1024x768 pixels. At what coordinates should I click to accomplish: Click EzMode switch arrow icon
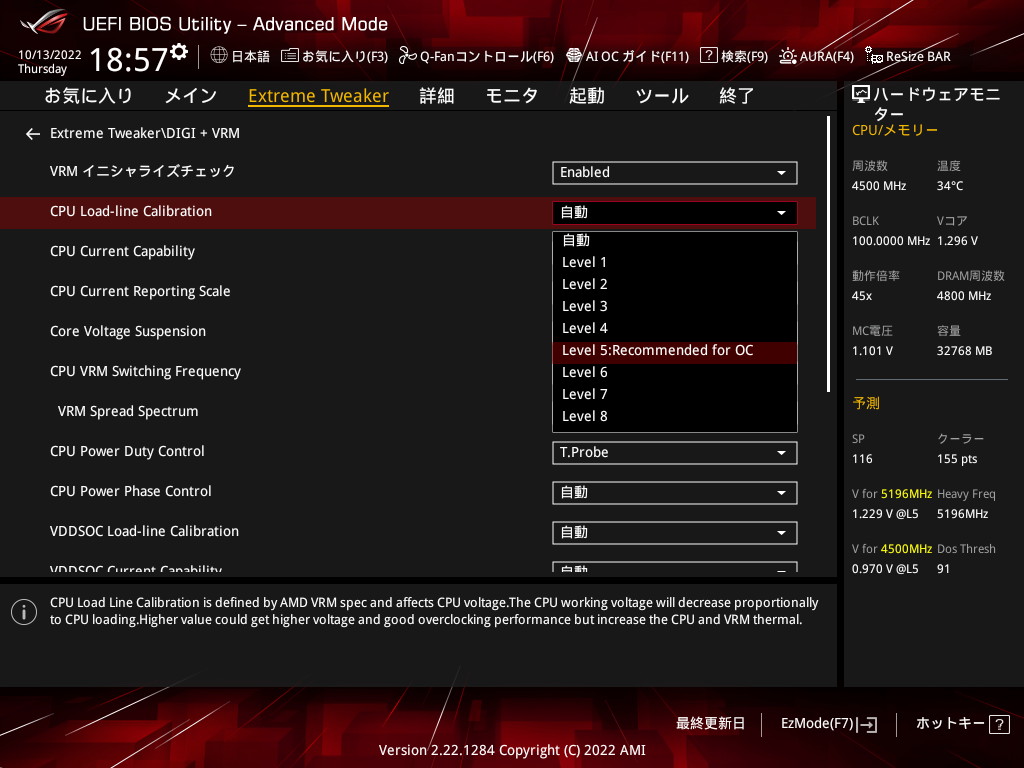(868, 724)
